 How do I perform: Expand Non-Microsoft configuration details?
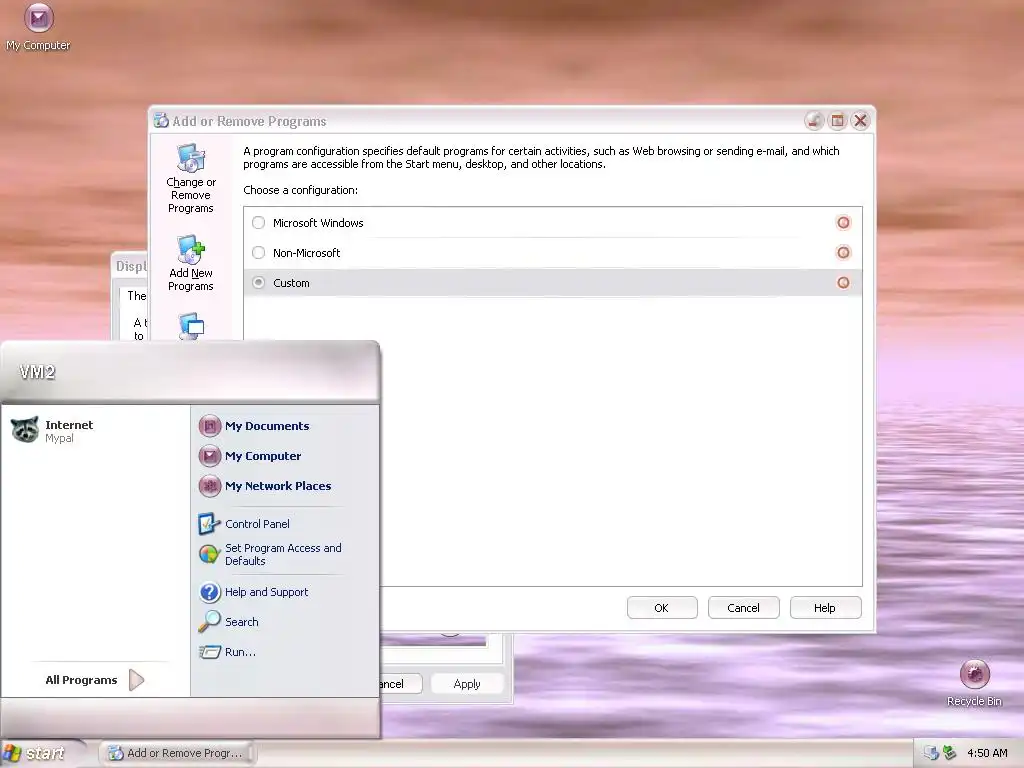[844, 253]
